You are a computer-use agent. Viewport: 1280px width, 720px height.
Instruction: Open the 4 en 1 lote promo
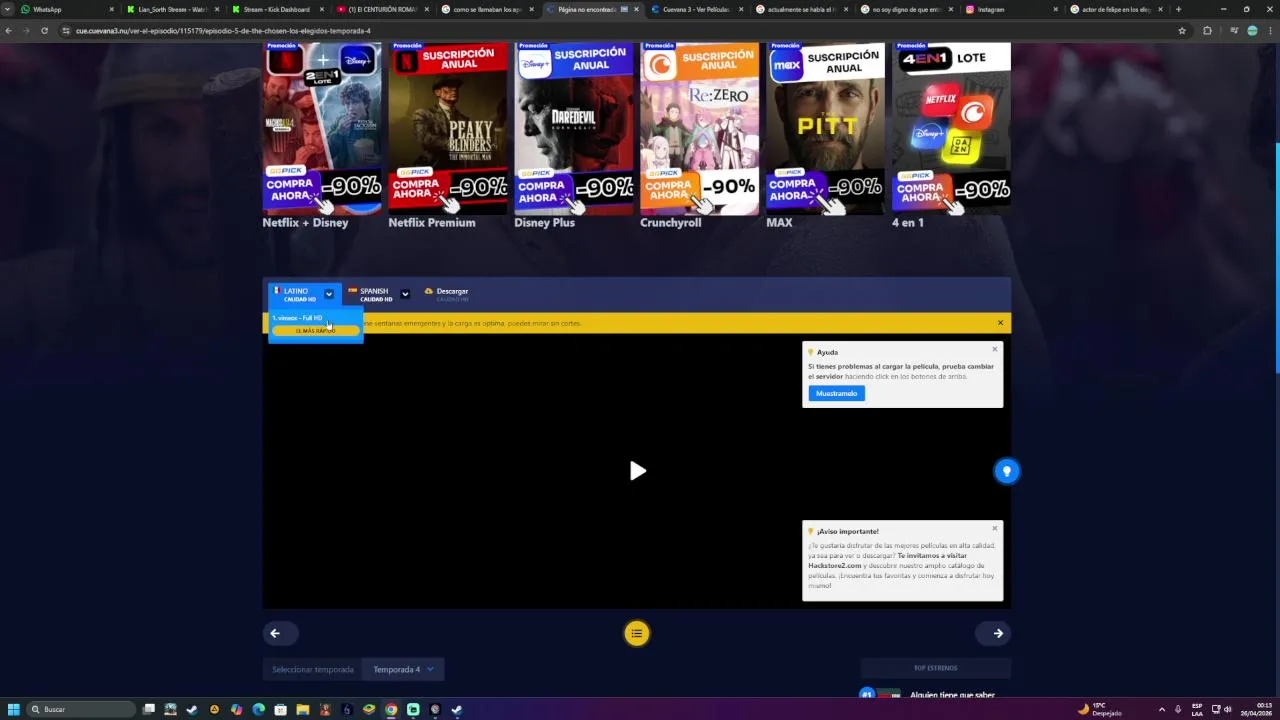(951, 128)
